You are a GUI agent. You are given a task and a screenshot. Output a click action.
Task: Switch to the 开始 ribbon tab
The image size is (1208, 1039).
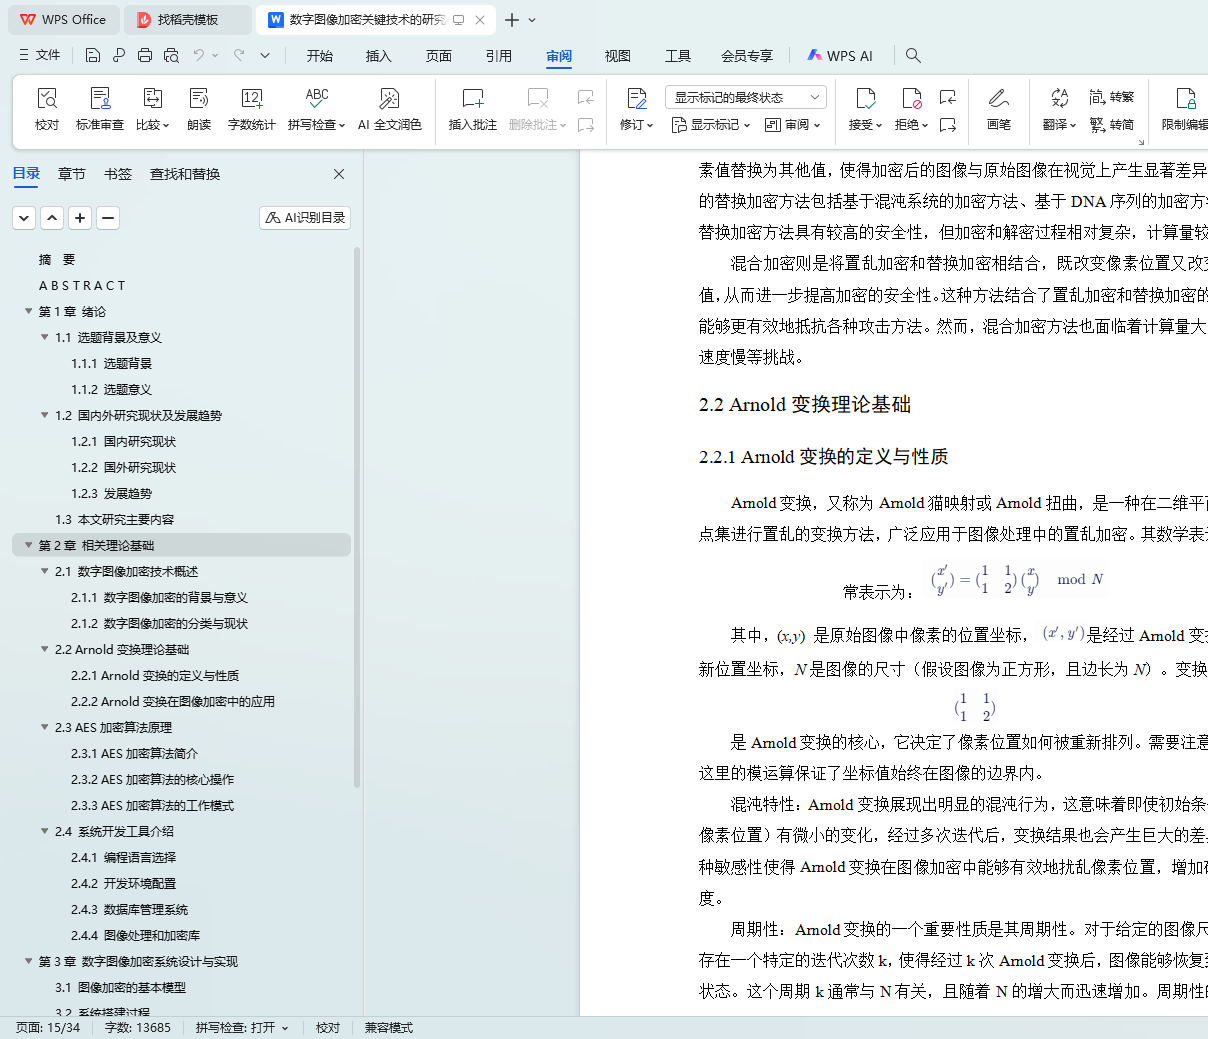pyautogui.click(x=320, y=56)
